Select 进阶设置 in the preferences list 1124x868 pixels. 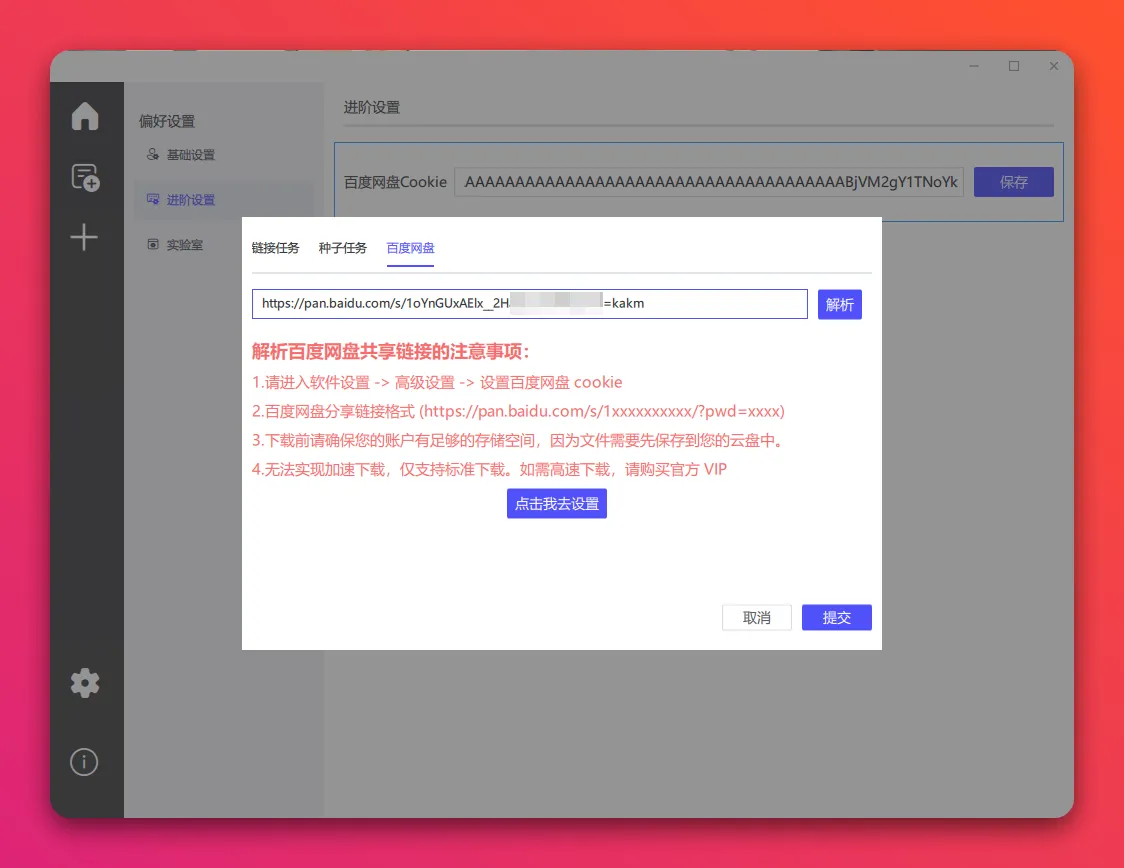click(x=190, y=200)
